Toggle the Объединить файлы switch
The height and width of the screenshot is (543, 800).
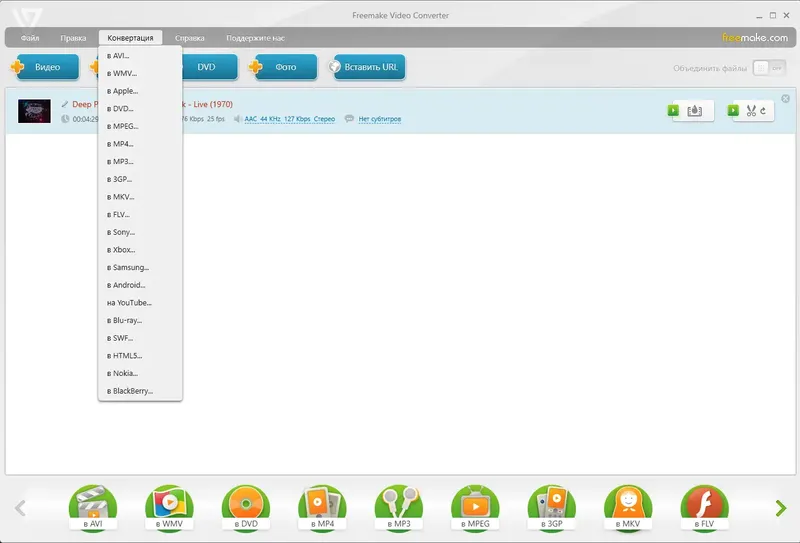tap(769, 68)
